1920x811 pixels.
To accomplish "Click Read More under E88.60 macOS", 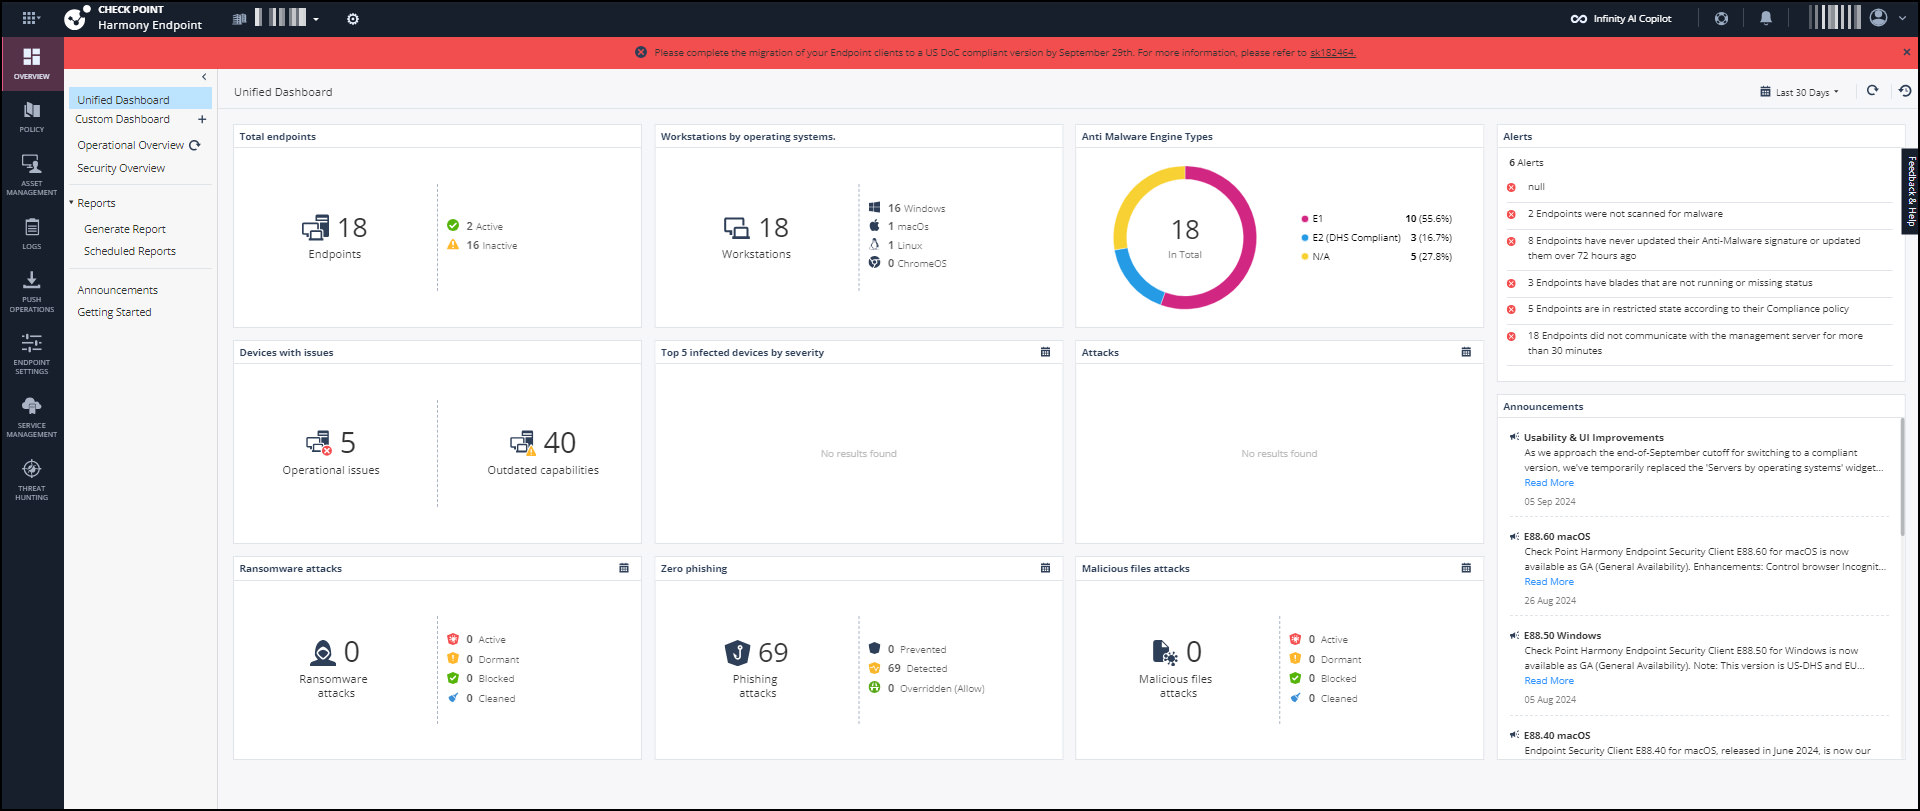I will pos(1548,582).
